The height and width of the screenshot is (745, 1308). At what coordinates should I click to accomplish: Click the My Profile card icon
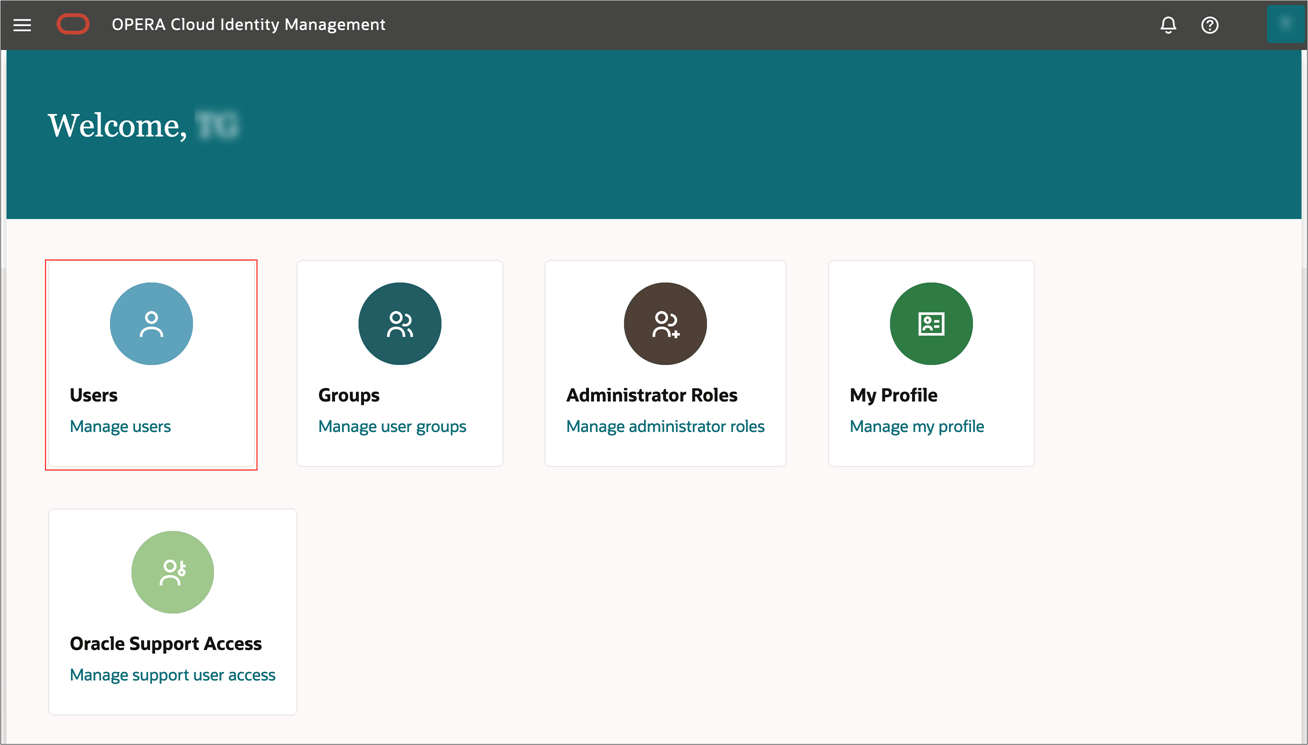931,324
